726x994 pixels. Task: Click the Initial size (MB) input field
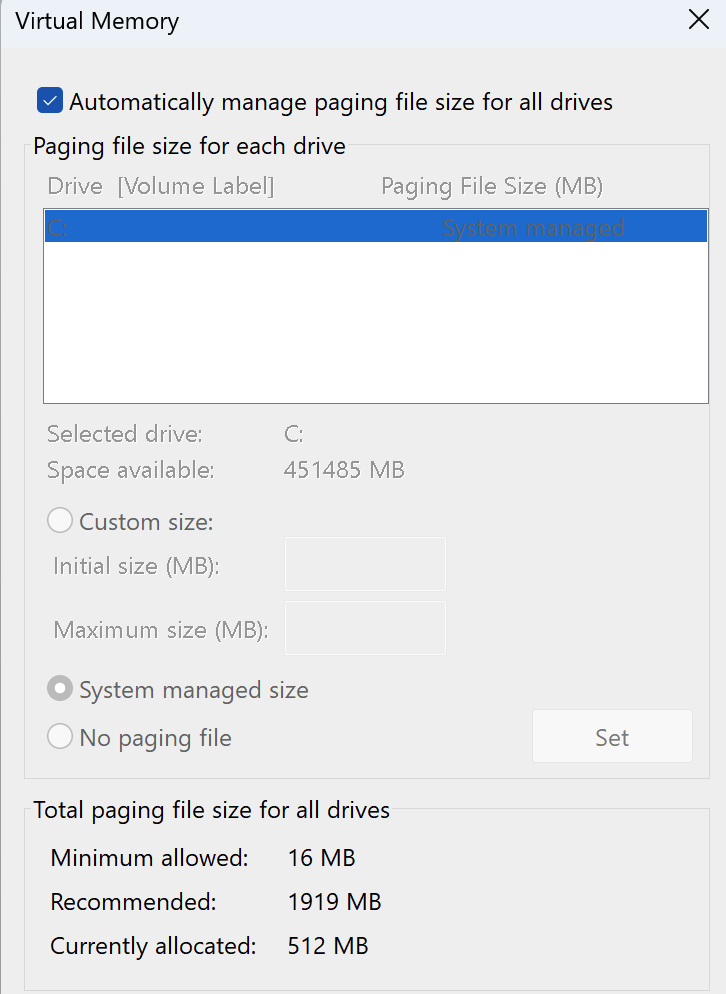tap(365, 564)
